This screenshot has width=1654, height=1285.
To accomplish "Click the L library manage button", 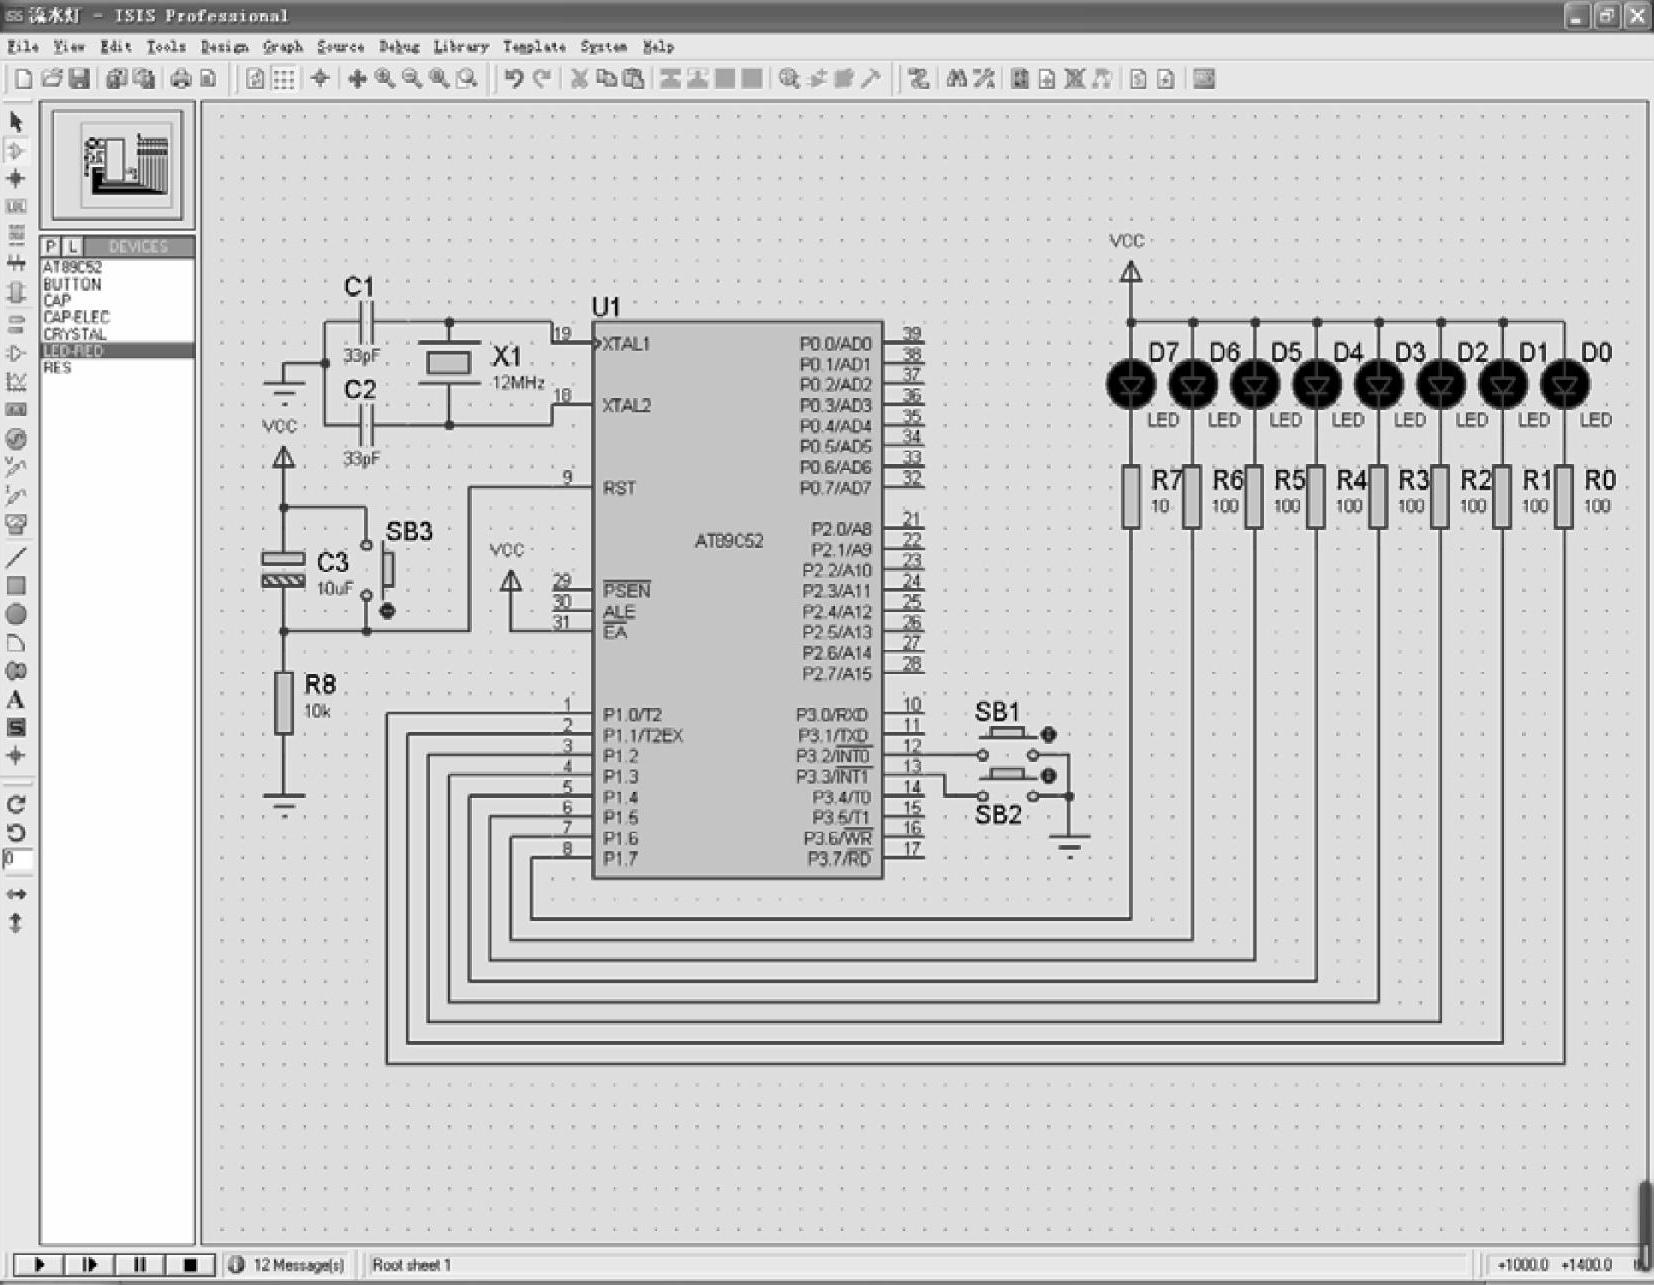I will click(72, 246).
